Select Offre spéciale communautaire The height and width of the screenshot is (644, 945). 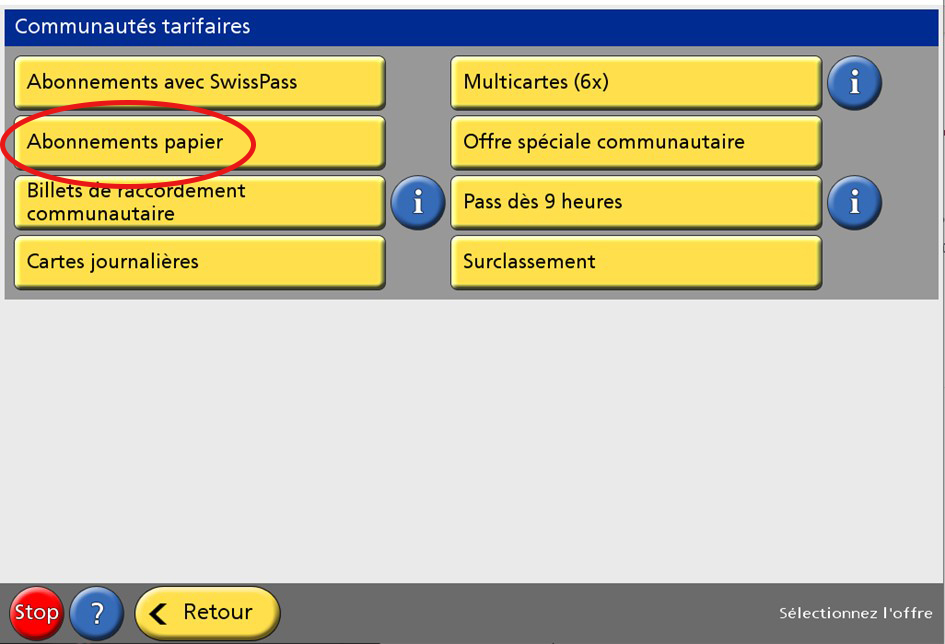635,143
